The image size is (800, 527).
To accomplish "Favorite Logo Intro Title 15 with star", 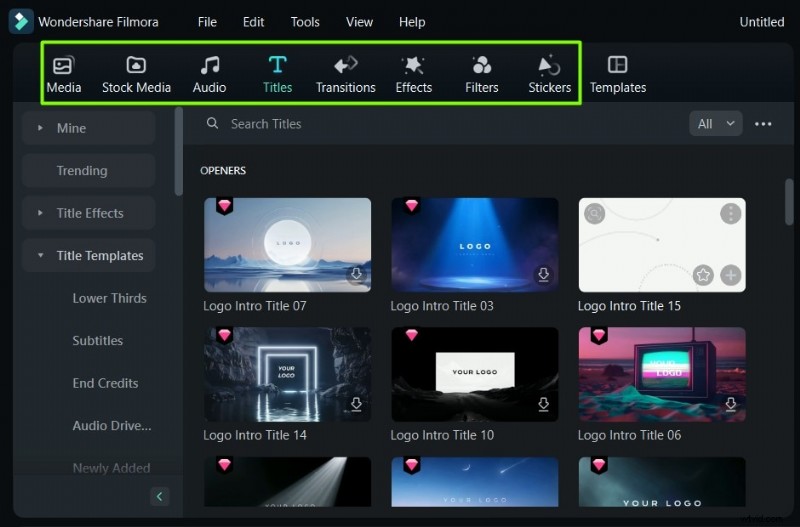I will pos(703,275).
